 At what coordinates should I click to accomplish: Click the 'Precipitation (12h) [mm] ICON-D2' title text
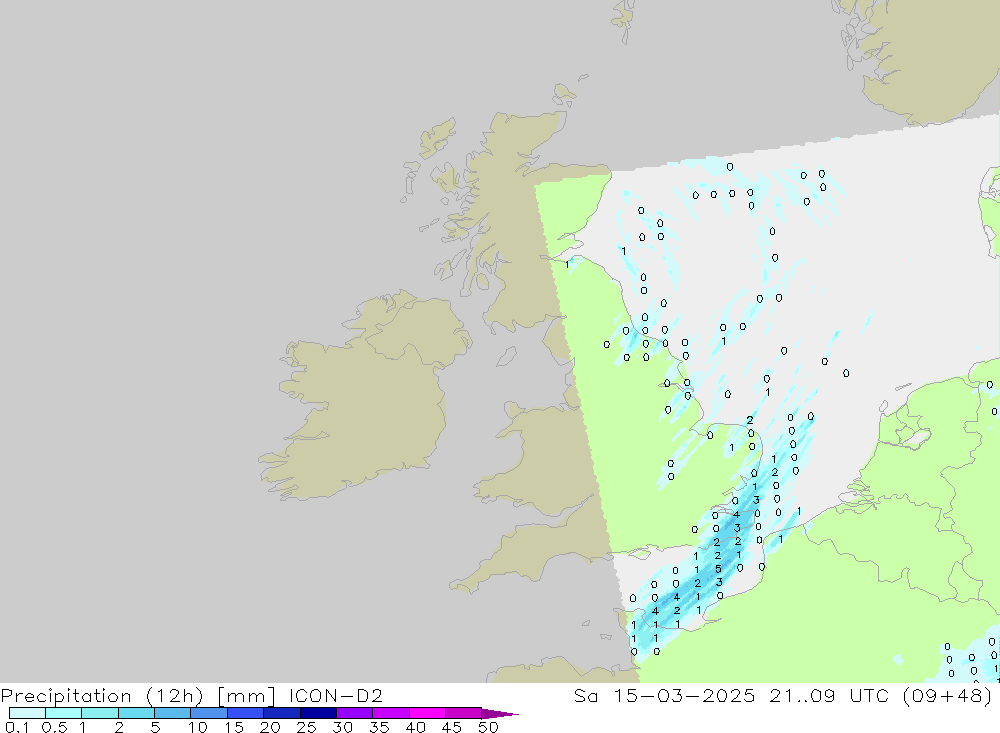(191, 695)
